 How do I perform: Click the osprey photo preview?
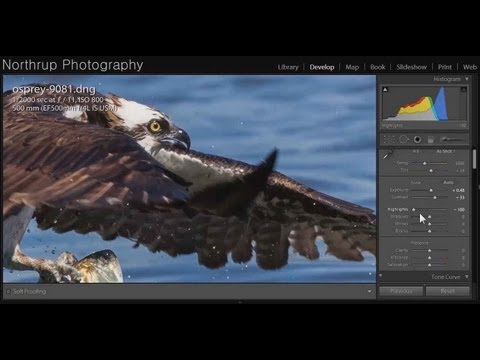(x=189, y=179)
